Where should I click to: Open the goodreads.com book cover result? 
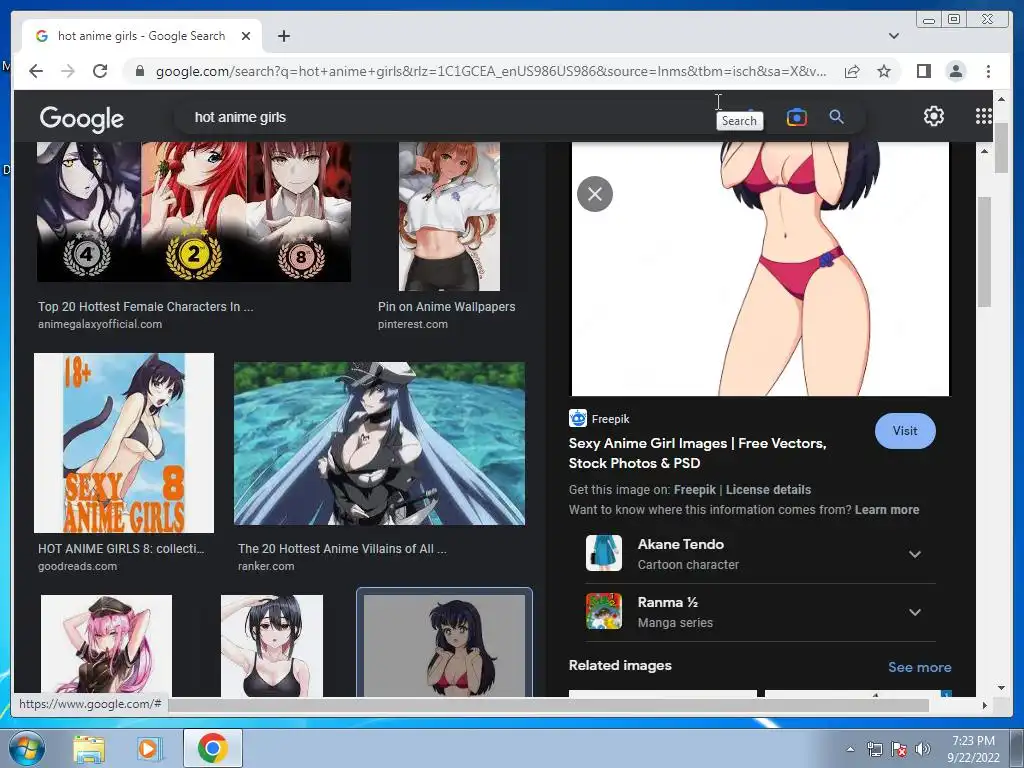tap(123, 443)
